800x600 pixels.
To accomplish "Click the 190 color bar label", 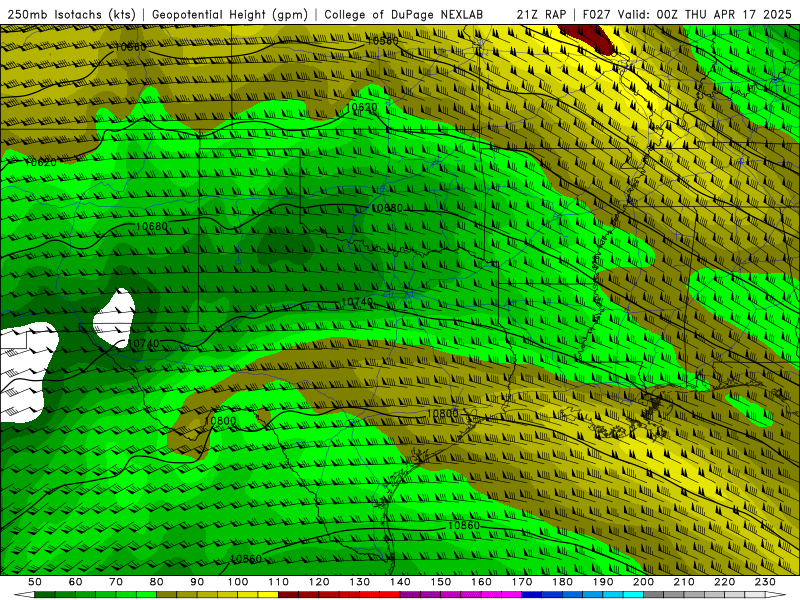I will click(x=604, y=582).
